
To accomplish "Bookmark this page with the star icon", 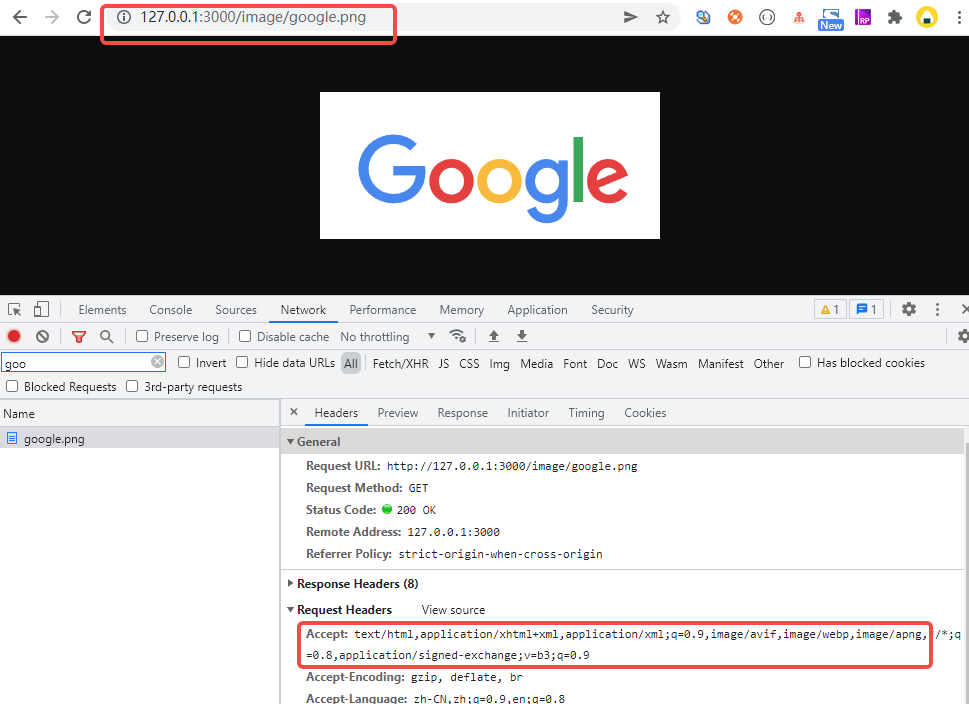I will tap(663, 17).
